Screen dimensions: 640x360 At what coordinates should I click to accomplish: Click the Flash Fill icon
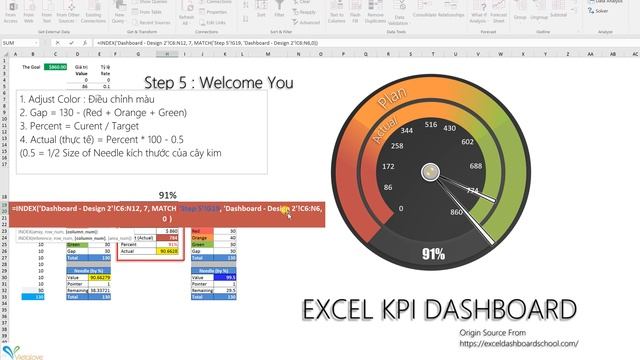pyautogui.click(x=356, y=12)
